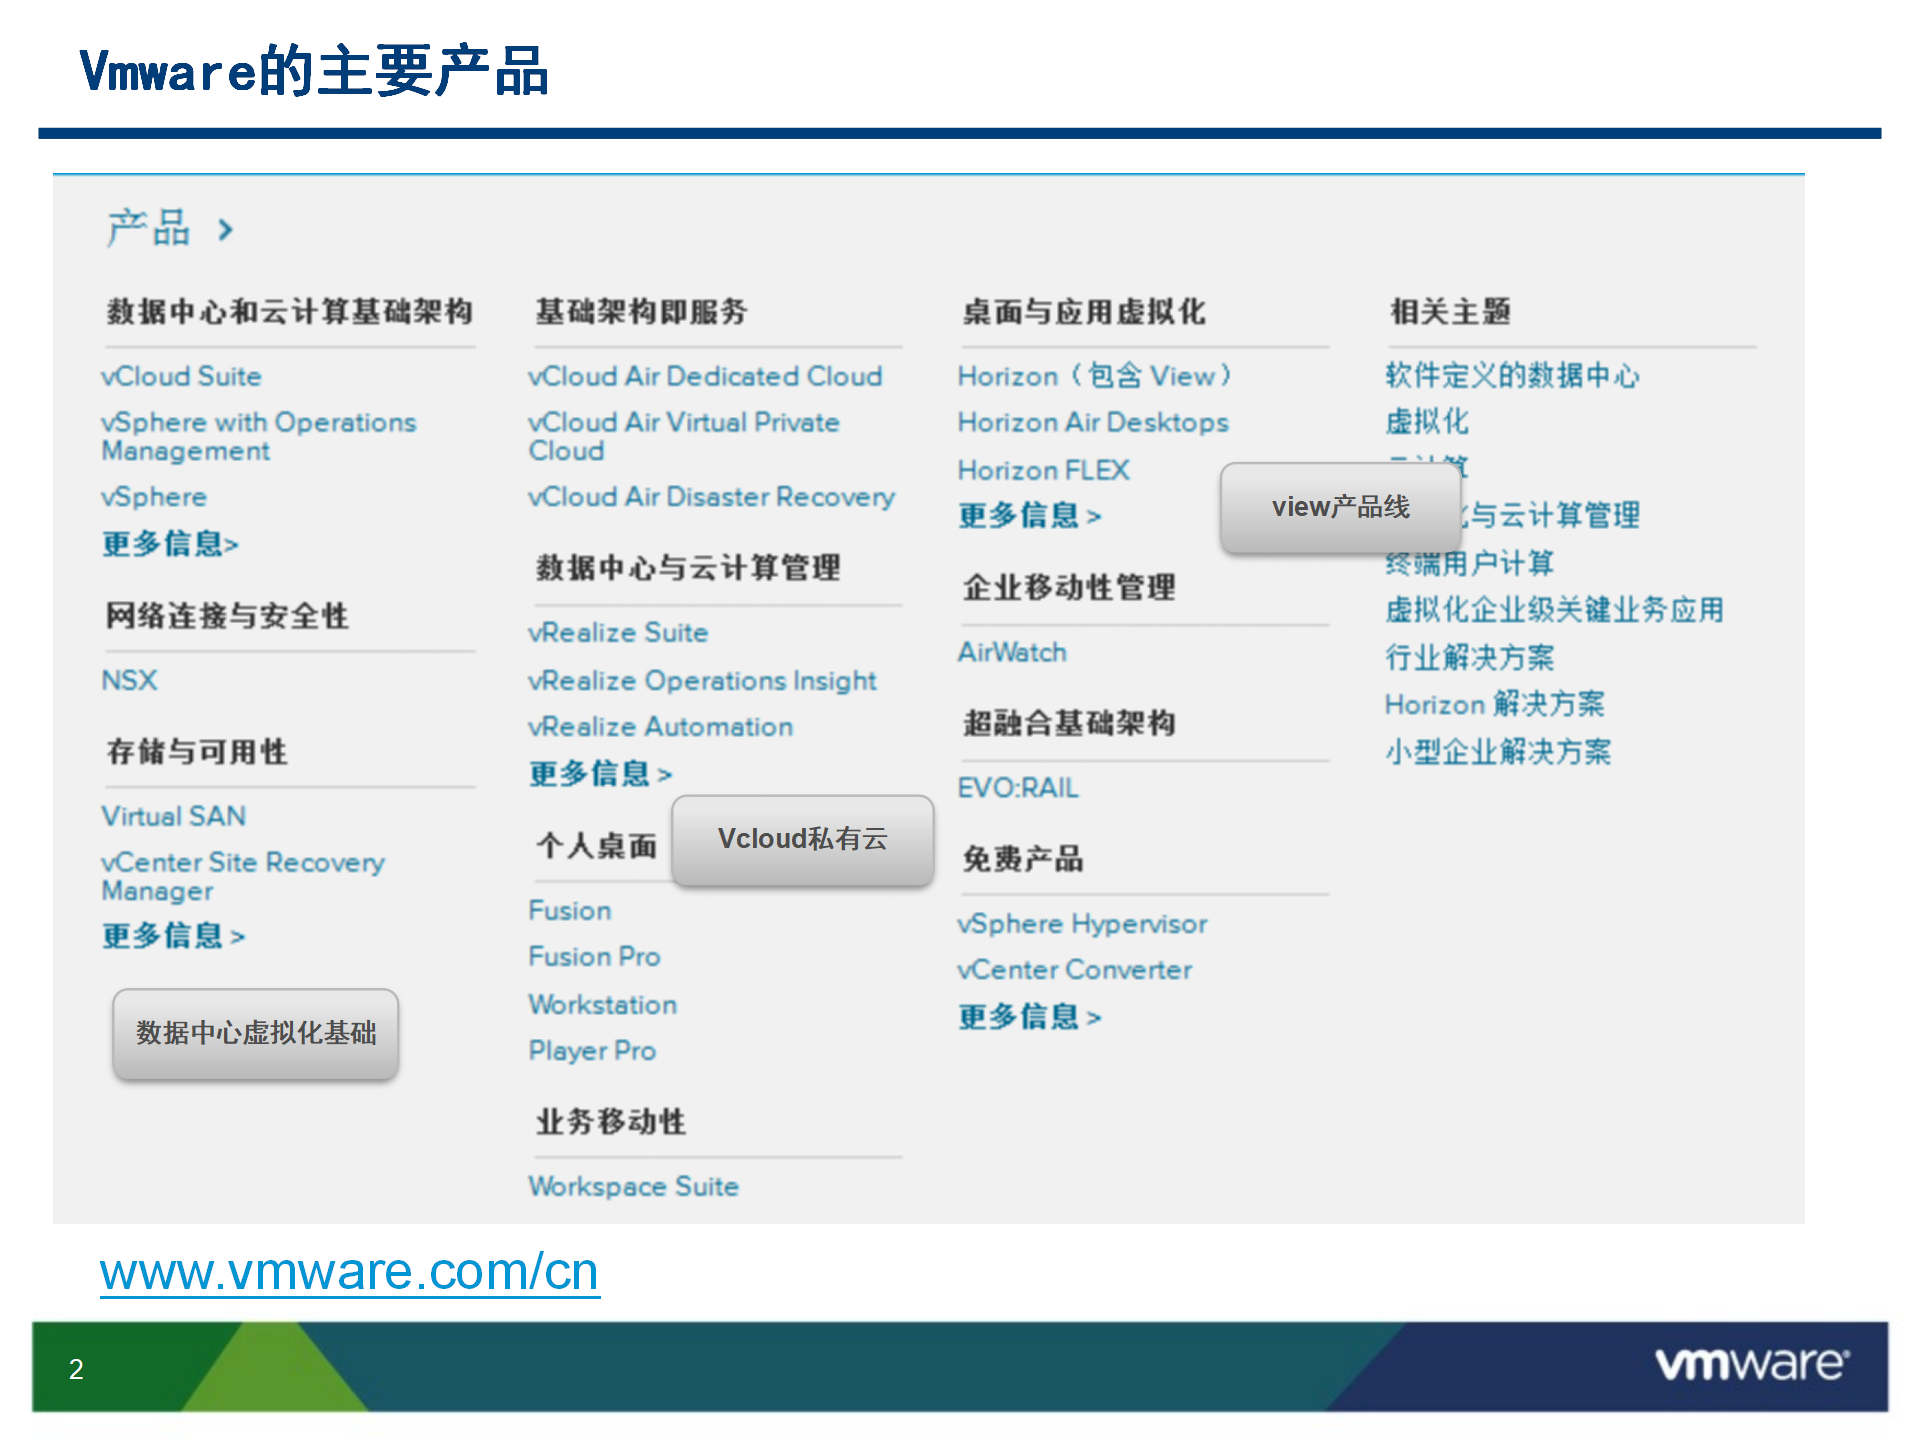The width and height of the screenshot is (1920, 1440).
Task: Click the 业务移动性 heading
Action: coord(610,1122)
